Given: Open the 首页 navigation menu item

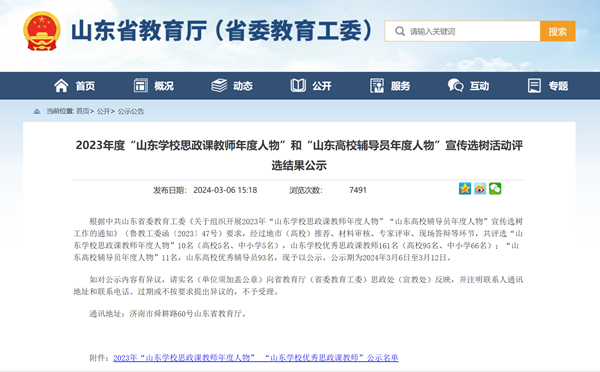Looking at the screenshot, I should pyautogui.click(x=85, y=86).
